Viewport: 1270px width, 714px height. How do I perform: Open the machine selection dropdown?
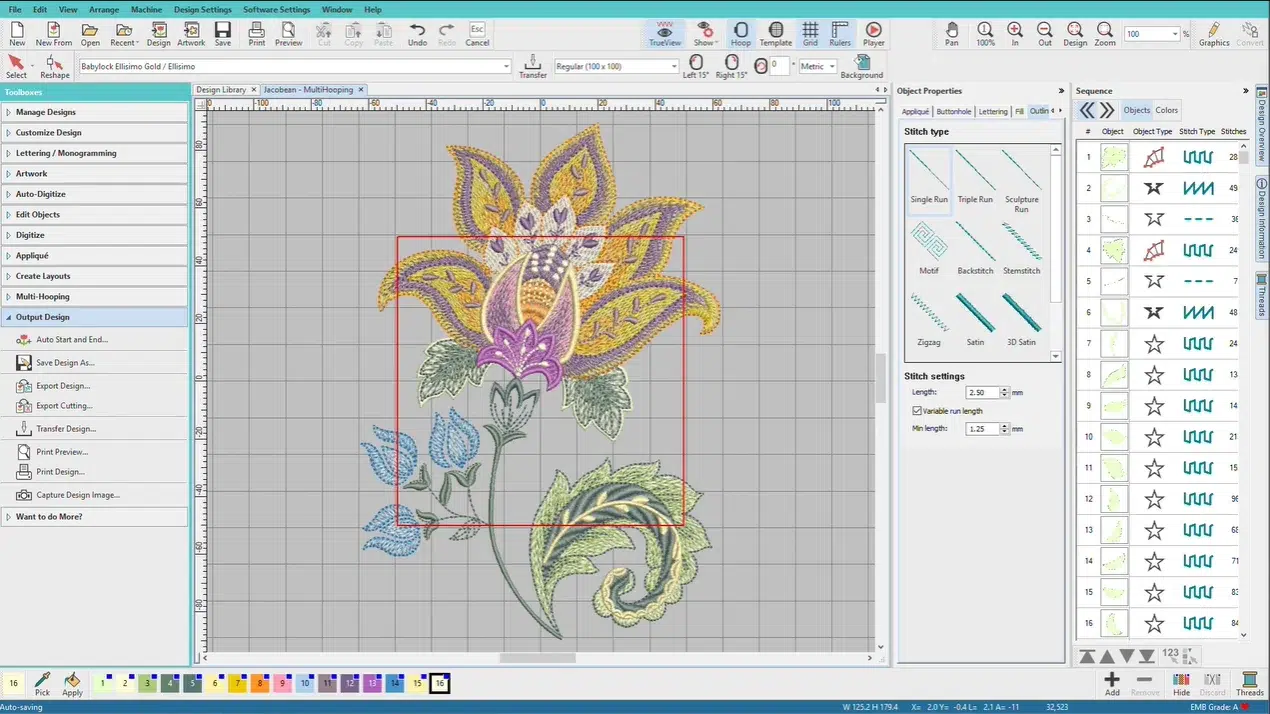(x=506, y=66)
